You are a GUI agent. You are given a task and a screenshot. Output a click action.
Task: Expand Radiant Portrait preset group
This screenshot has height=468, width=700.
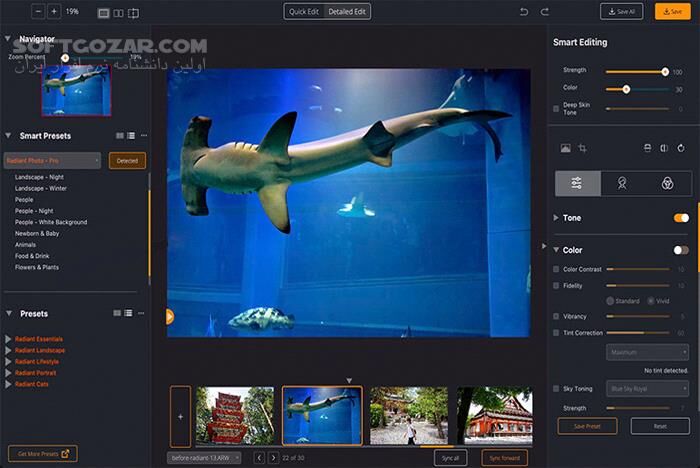click(x=8, y=373)
